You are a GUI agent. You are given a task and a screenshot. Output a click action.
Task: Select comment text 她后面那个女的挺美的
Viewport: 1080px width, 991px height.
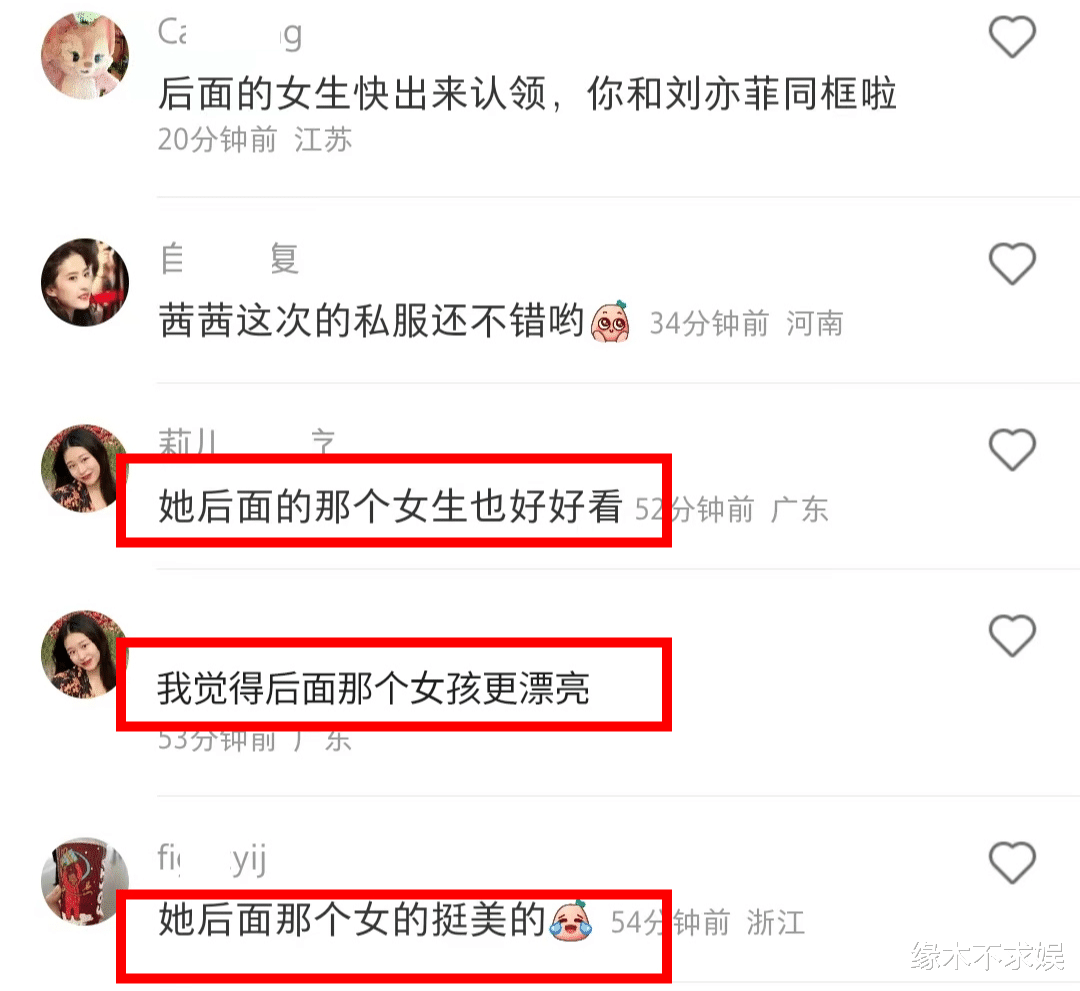[x=352, y=920]
